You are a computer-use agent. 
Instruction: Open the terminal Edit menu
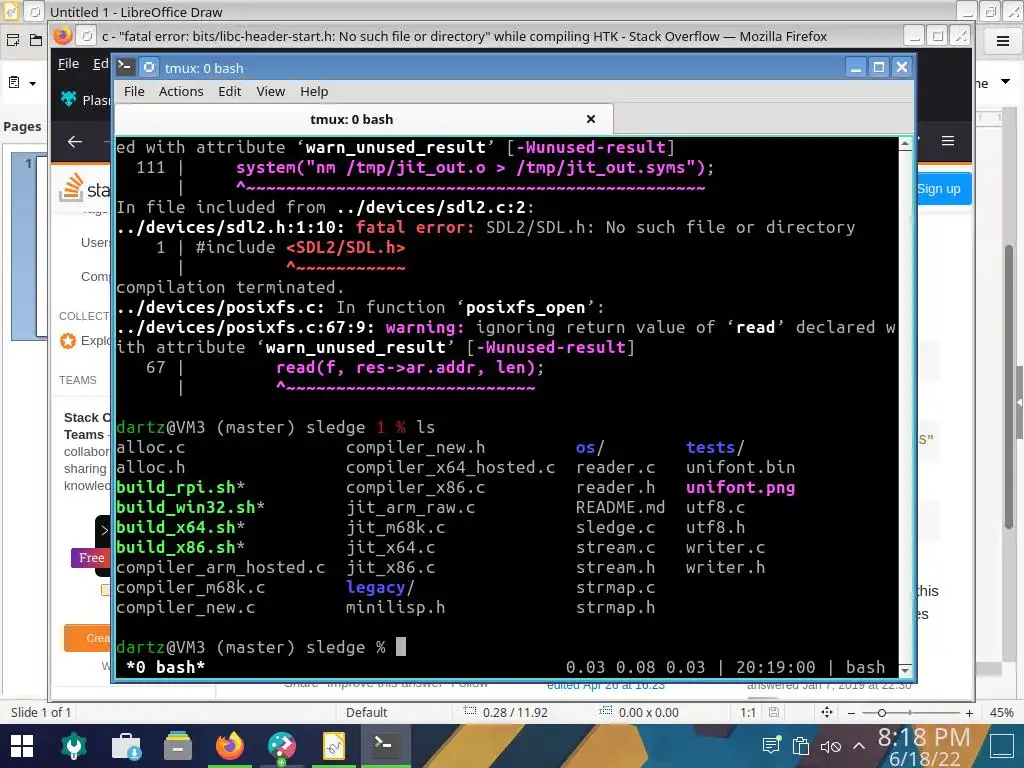coord(229,91)
